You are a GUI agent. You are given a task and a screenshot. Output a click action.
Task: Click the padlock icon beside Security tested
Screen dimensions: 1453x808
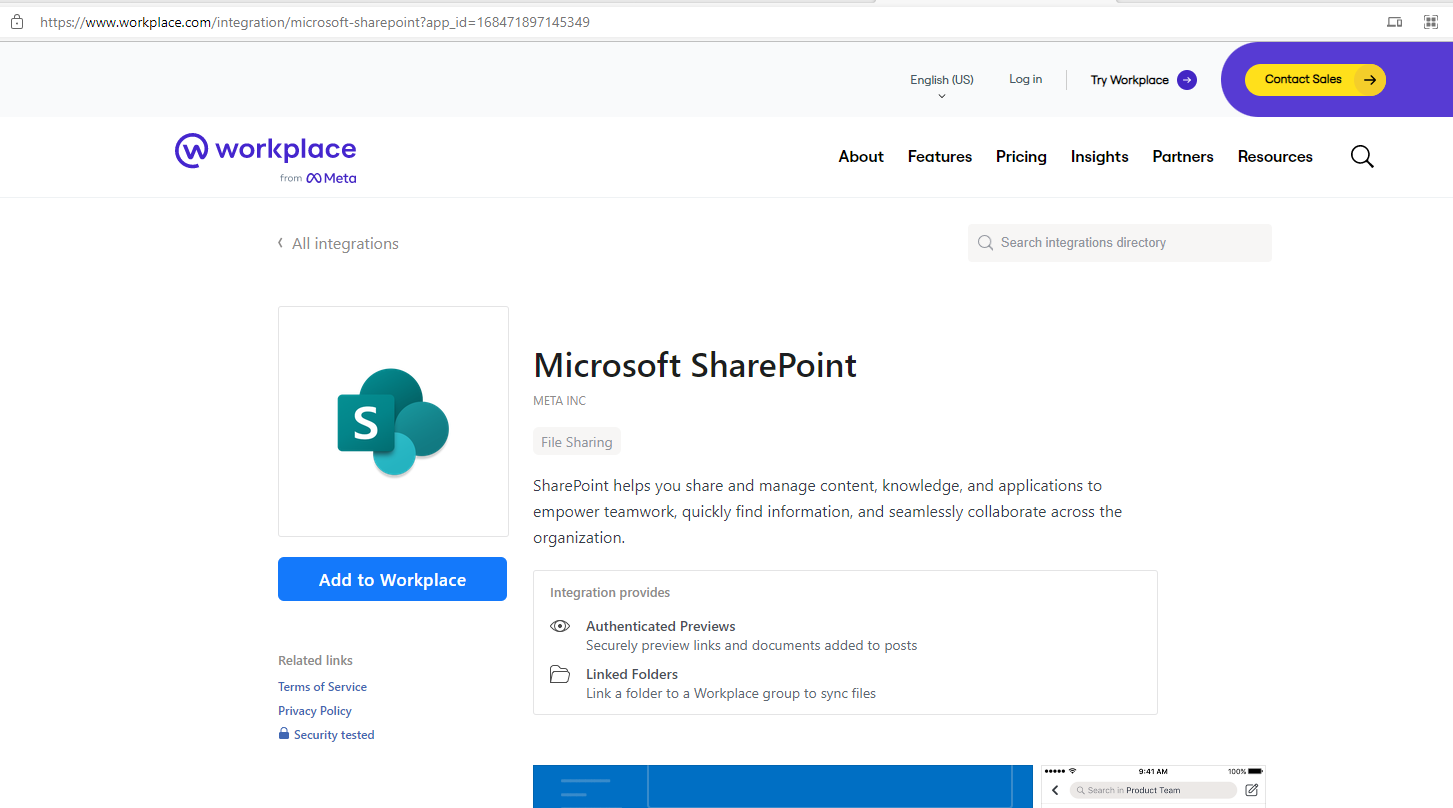[284, 734]
